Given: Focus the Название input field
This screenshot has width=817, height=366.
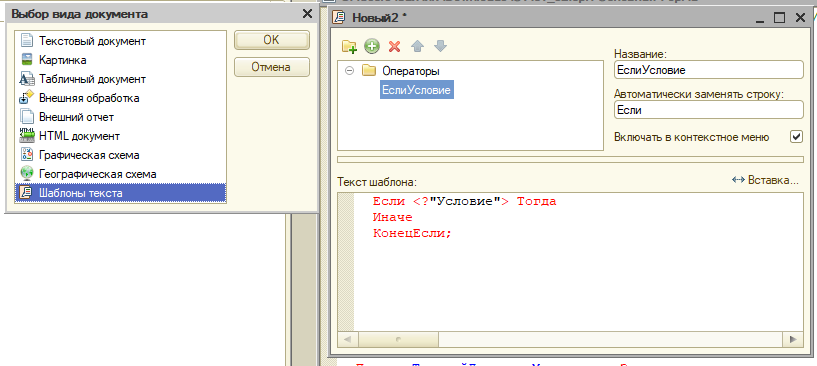Looking at the screenshot, I should (x=709, y=69).
